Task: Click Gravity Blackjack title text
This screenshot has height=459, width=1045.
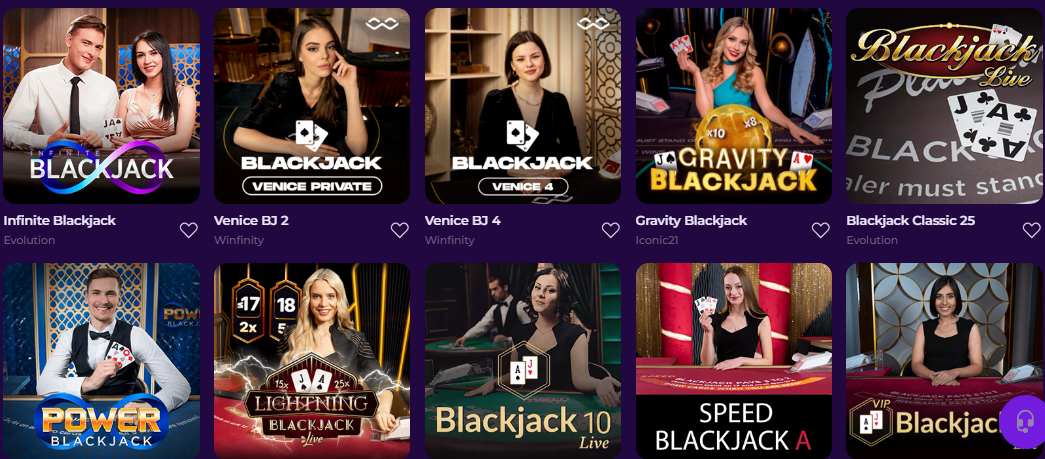Action: coord(691,221)
